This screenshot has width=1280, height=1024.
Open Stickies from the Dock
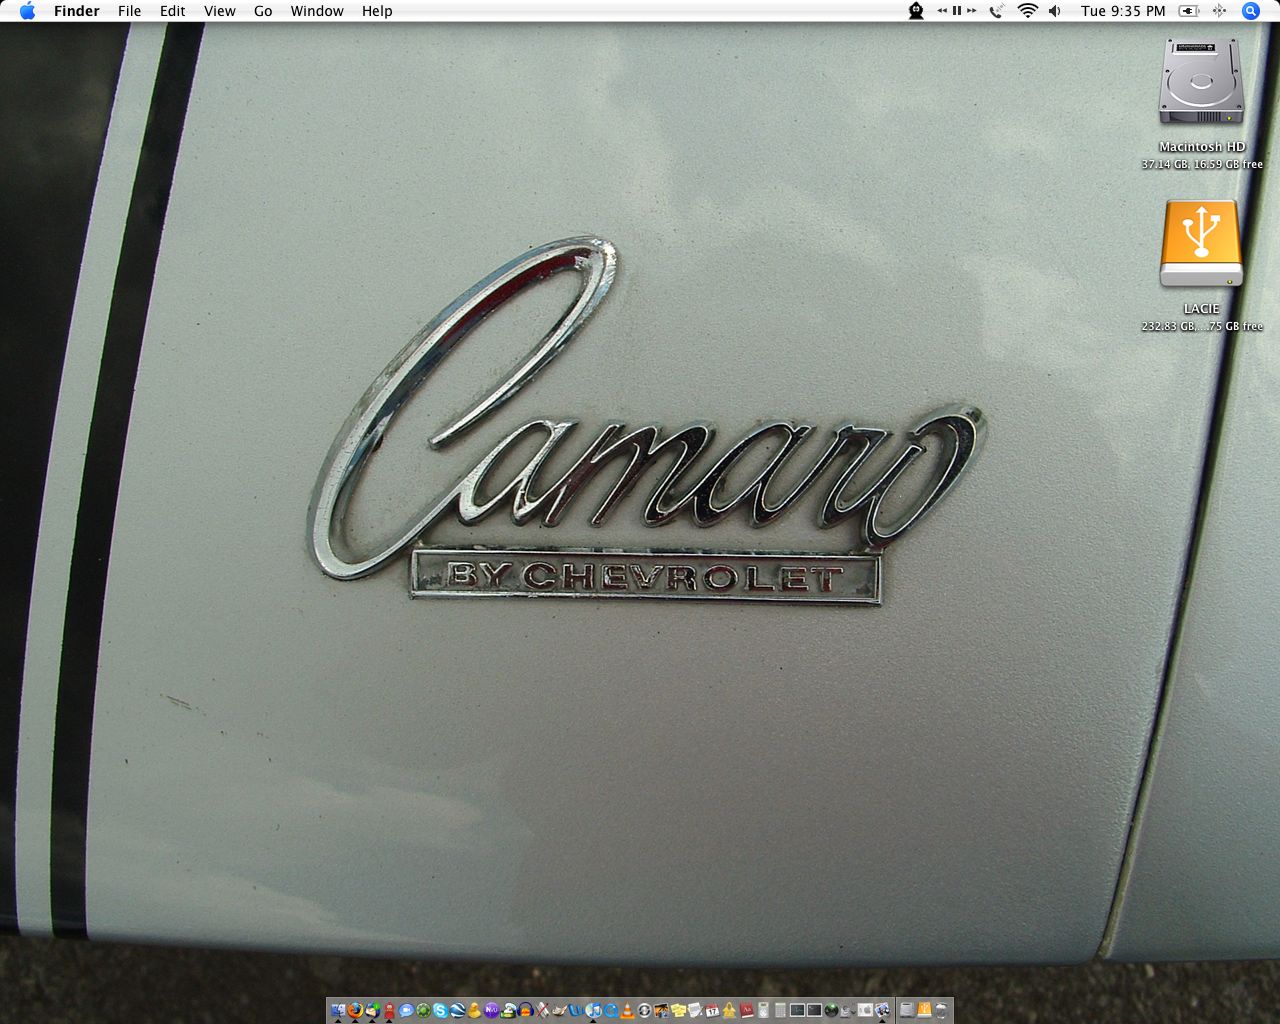678,1010
